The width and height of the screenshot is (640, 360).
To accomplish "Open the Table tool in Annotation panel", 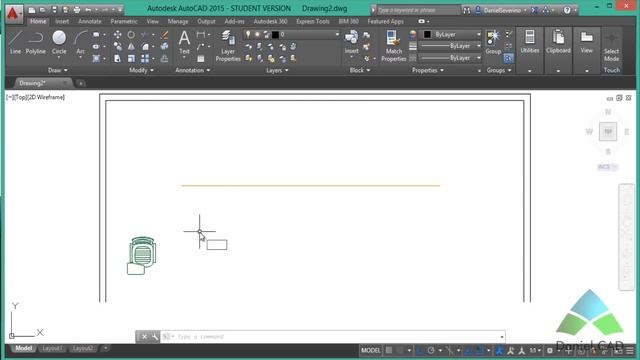I will coord(201,58).
